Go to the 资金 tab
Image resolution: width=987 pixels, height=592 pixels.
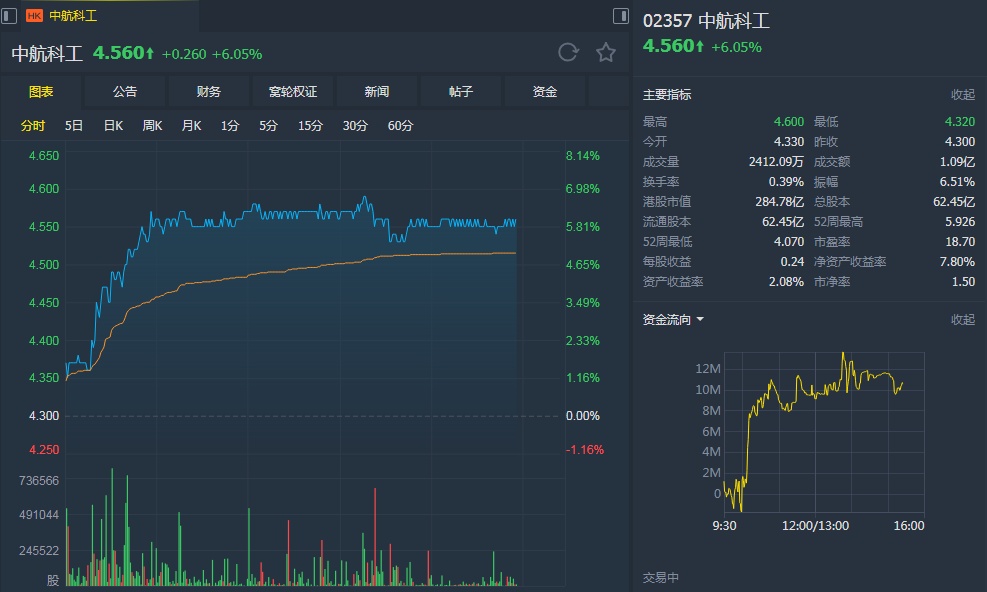click(x=545, y=92)
